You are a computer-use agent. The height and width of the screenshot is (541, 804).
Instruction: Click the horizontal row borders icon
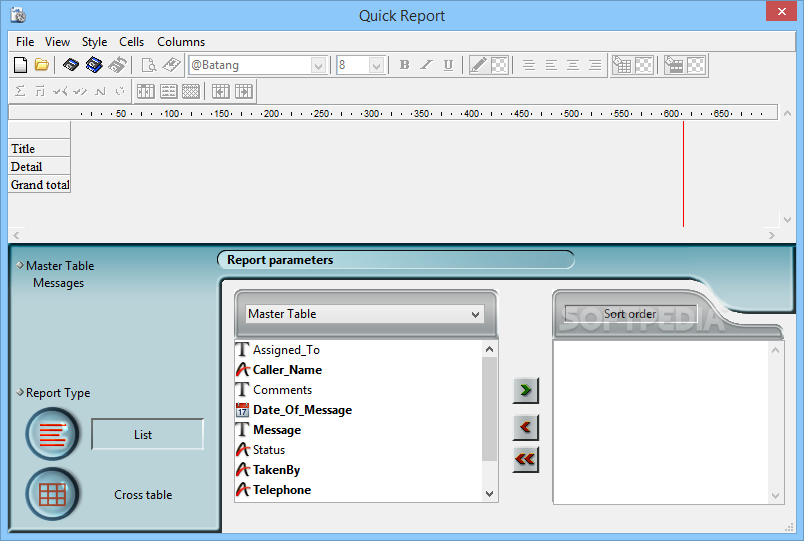168,91
